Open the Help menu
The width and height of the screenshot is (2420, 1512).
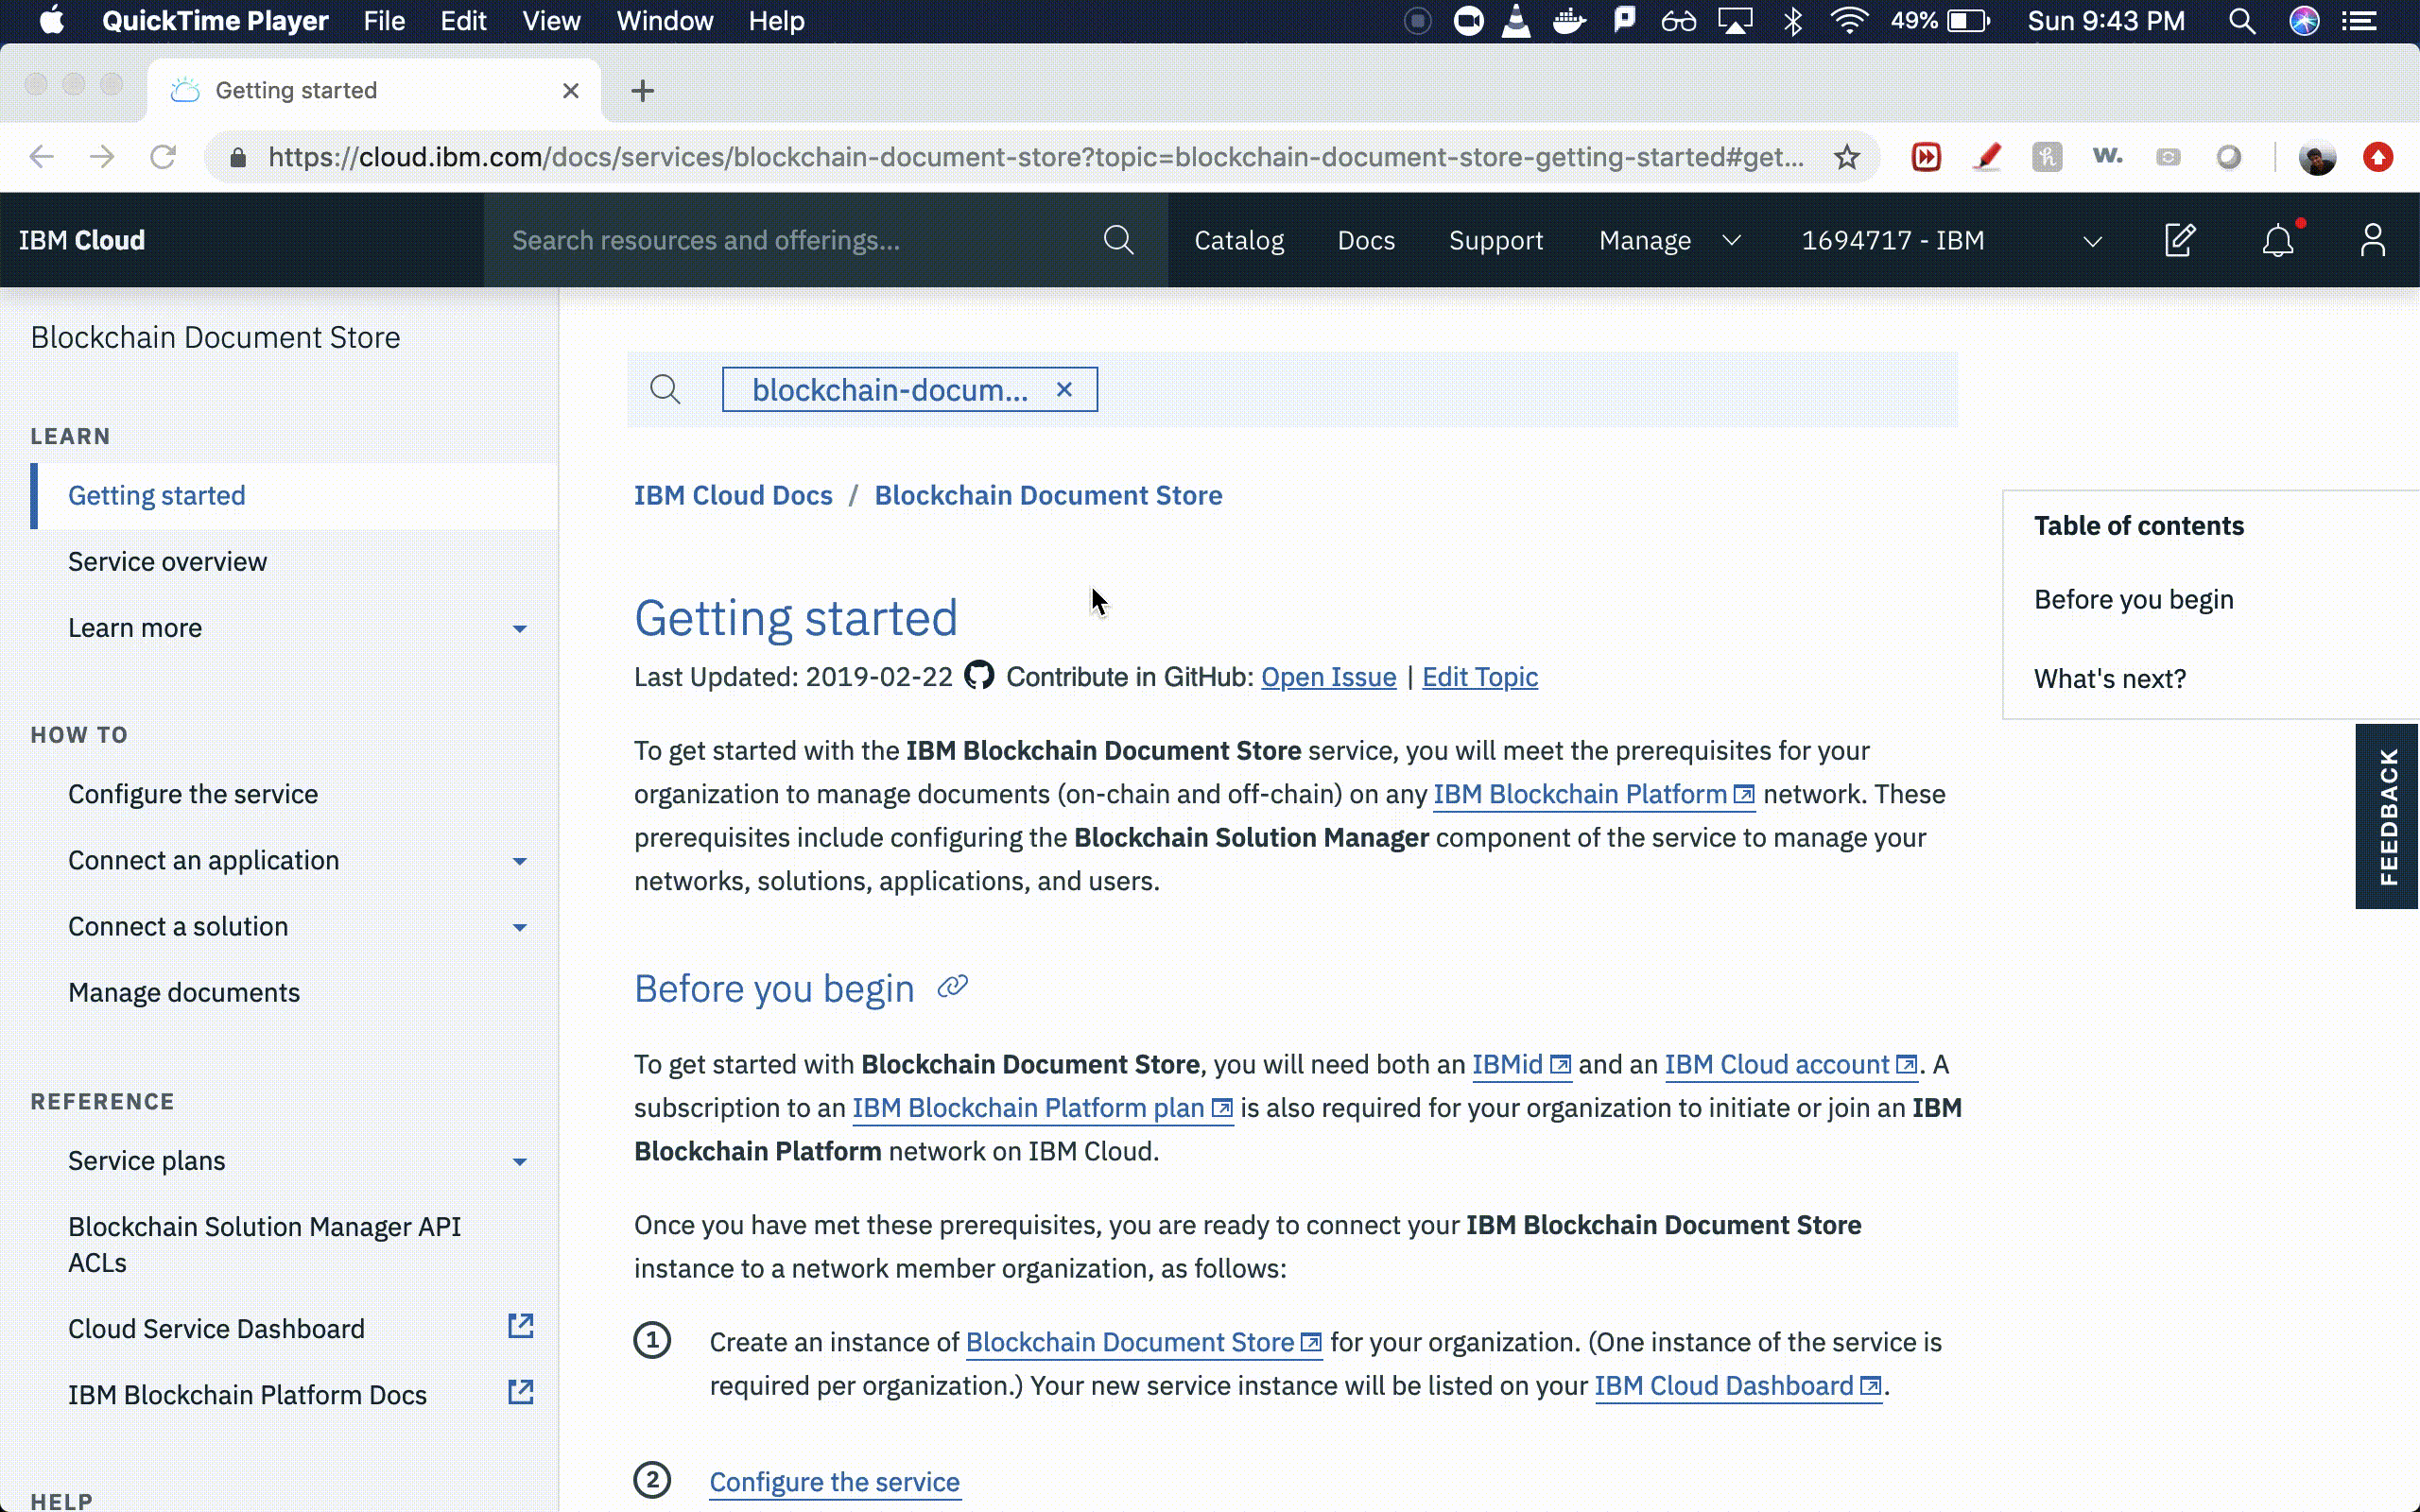pos(776,21)
